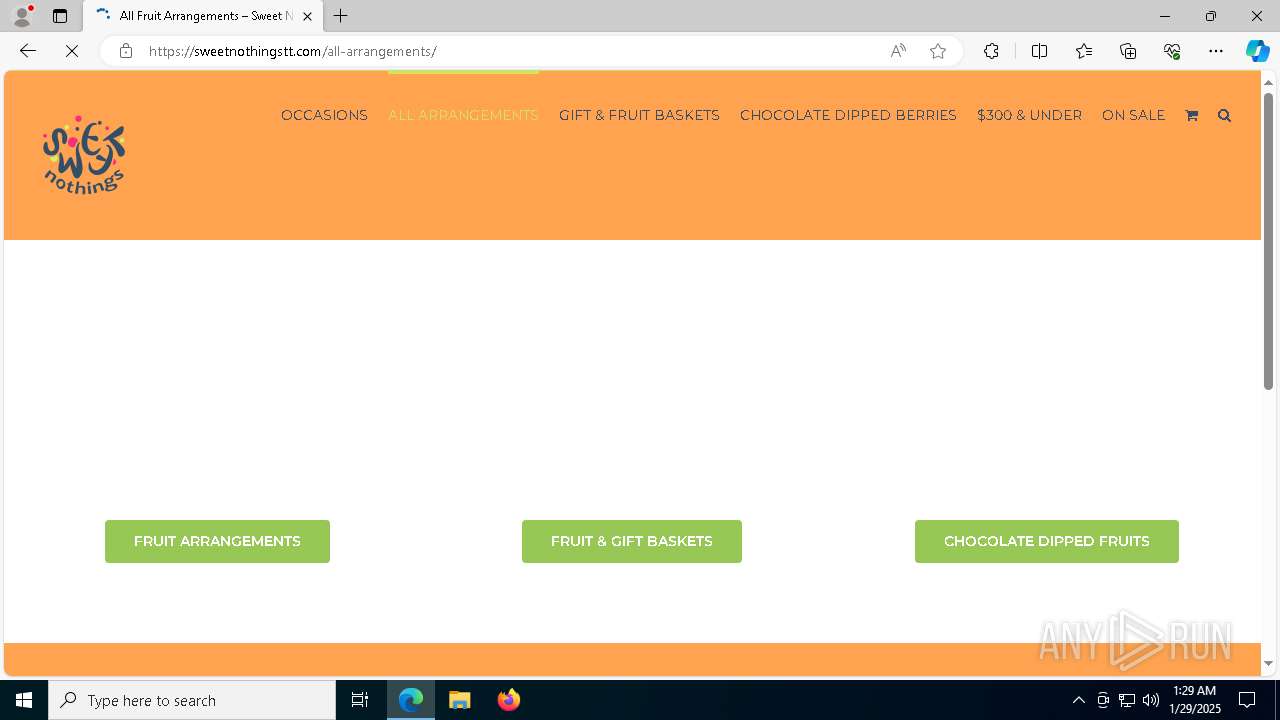Open the volume tray icon
1280x720 pixels.
[x=1151, y=700]
